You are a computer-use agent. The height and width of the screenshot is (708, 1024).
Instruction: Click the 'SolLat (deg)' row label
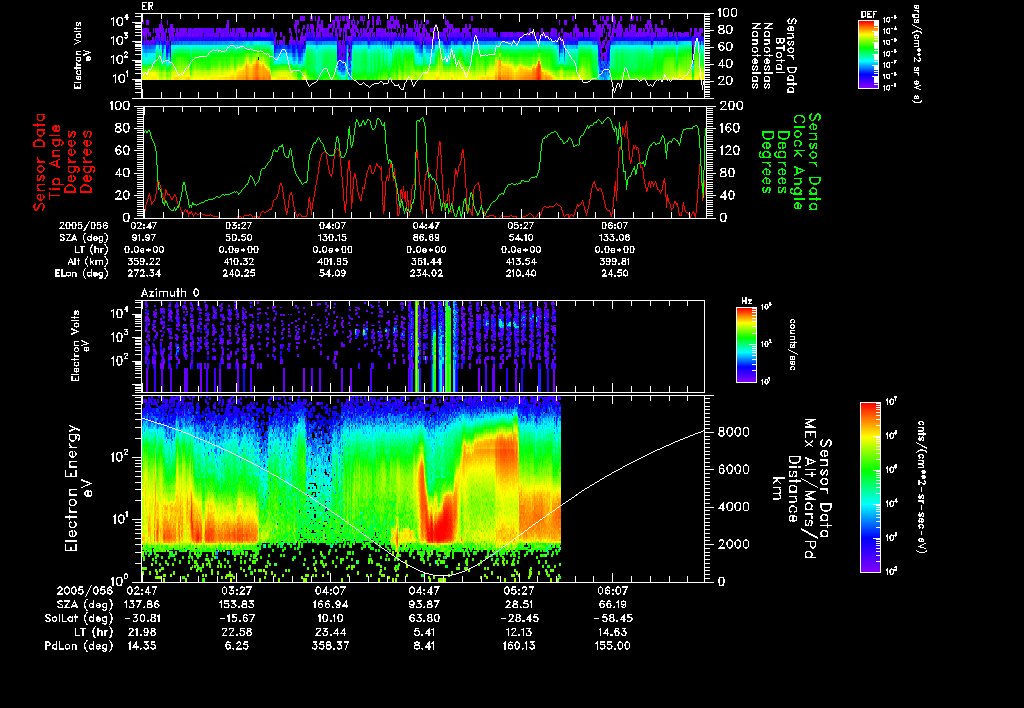pyautogui.click(x=78, y=618)
